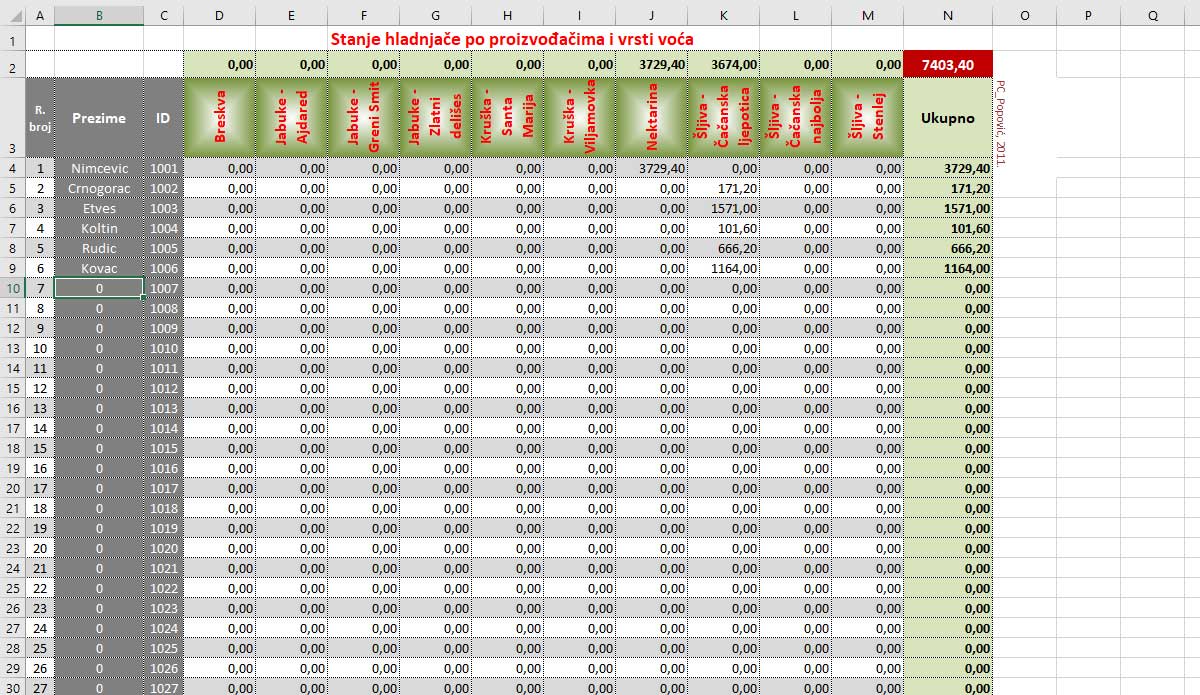
Task: Select column header Q
Action: (1152, 15)
